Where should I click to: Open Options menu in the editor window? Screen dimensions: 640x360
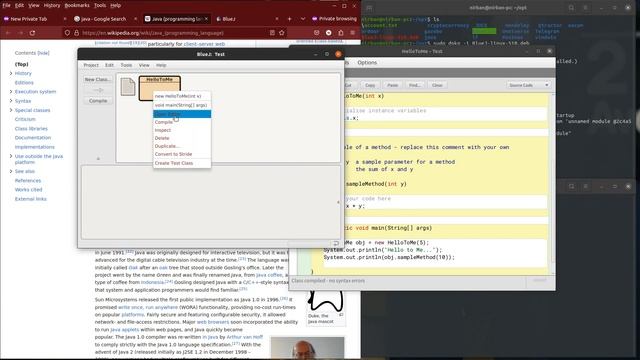[367, 62]
